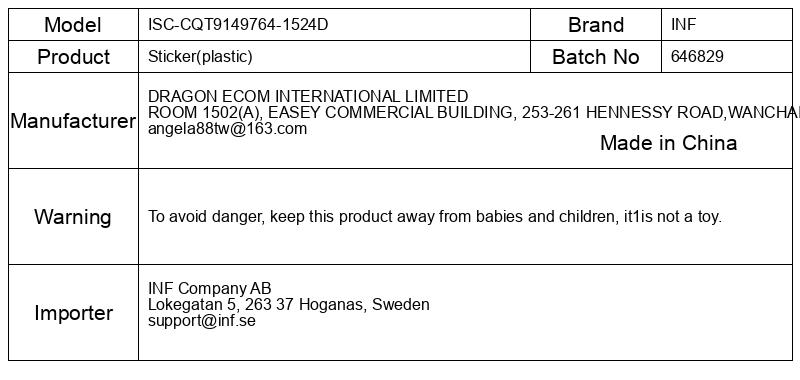The height and width of the screenshot is (380, 800).
Task: Click the Warning label cell
Action: (x=73, y=217)
